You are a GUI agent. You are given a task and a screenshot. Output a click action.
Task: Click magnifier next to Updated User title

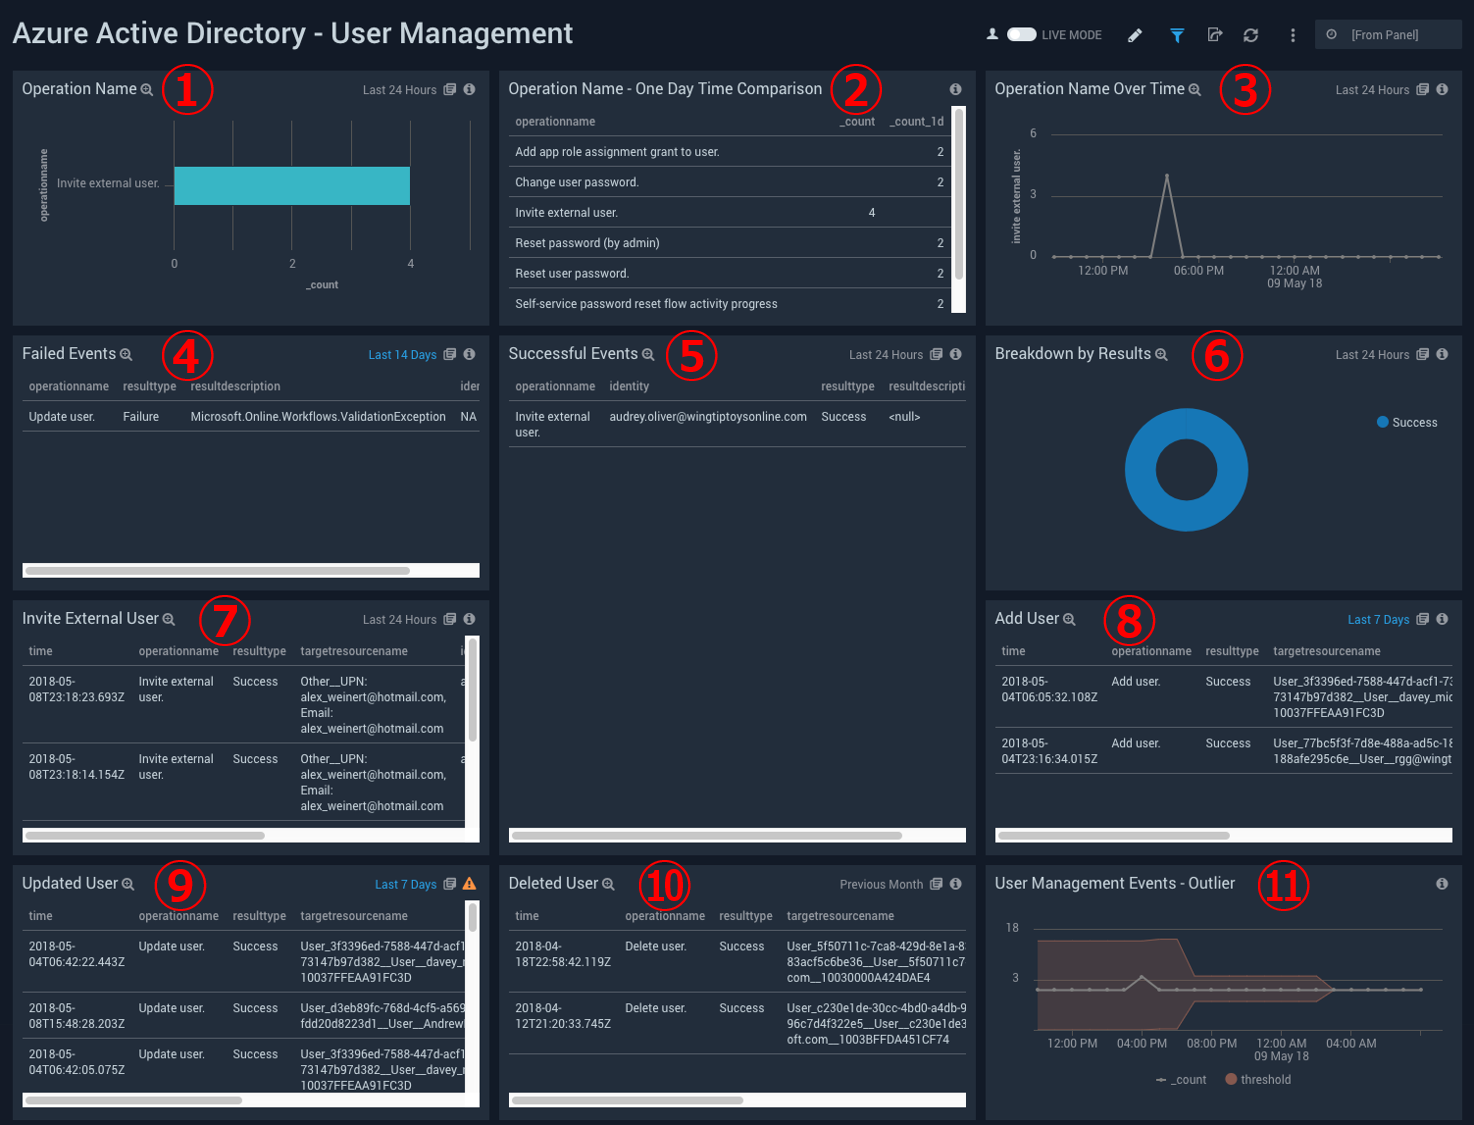point(128,885)
